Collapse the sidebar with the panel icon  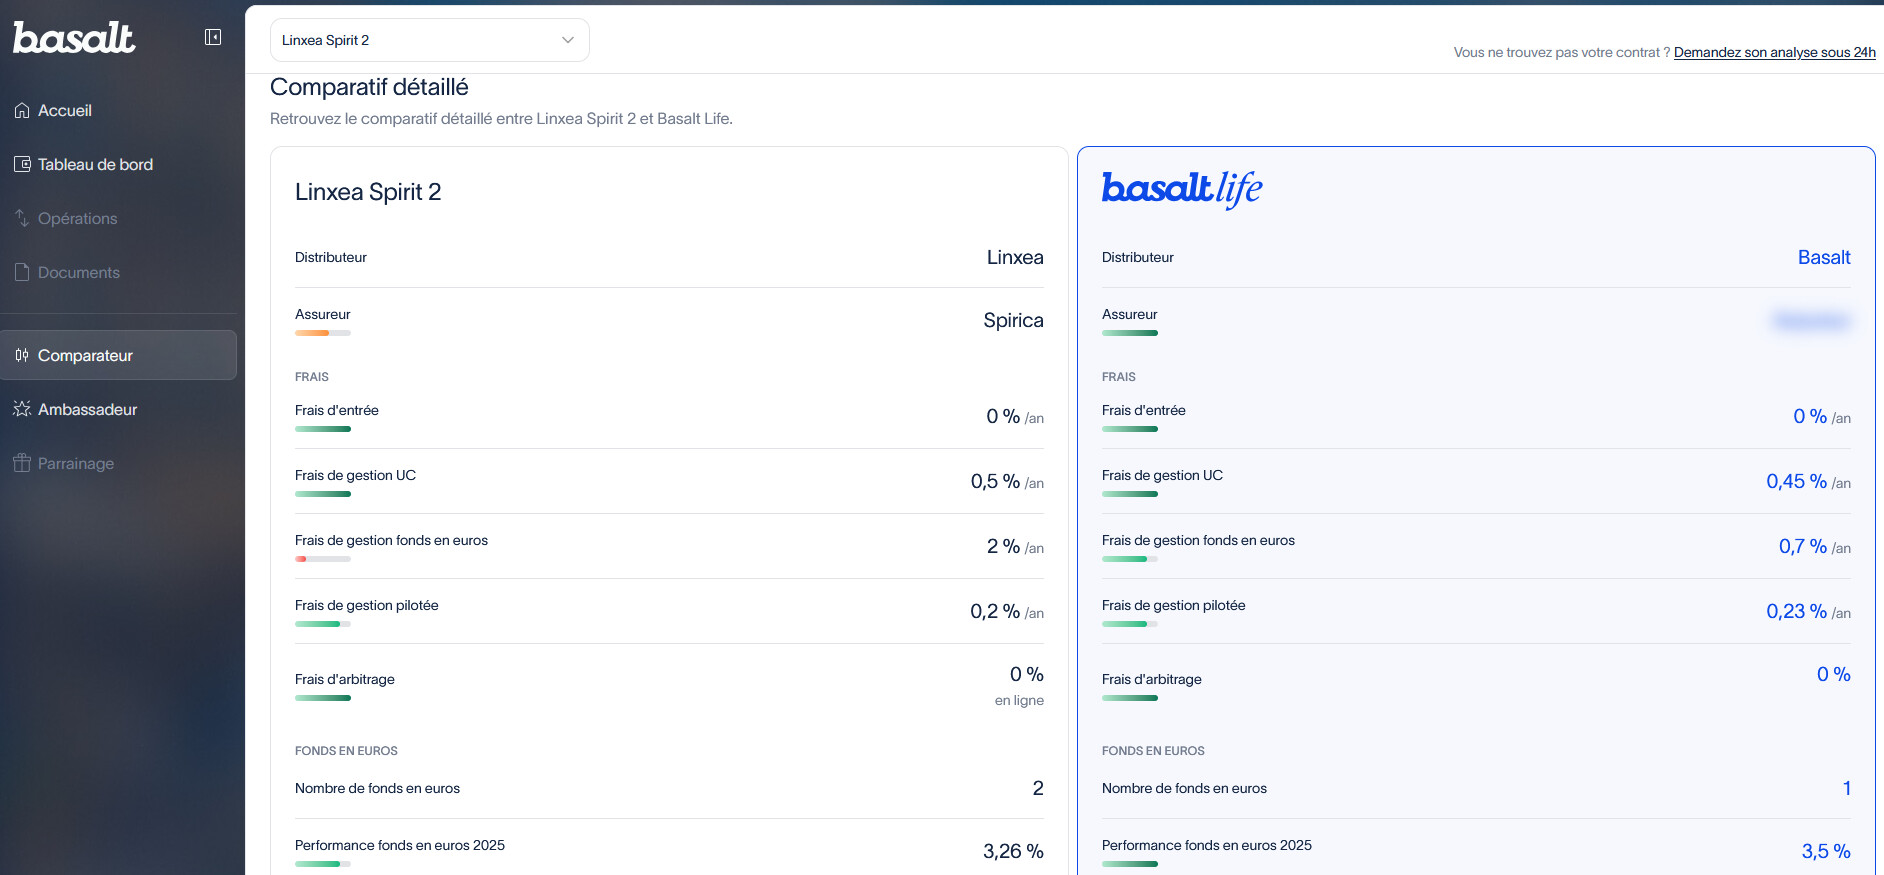click(x=213, y=37)
